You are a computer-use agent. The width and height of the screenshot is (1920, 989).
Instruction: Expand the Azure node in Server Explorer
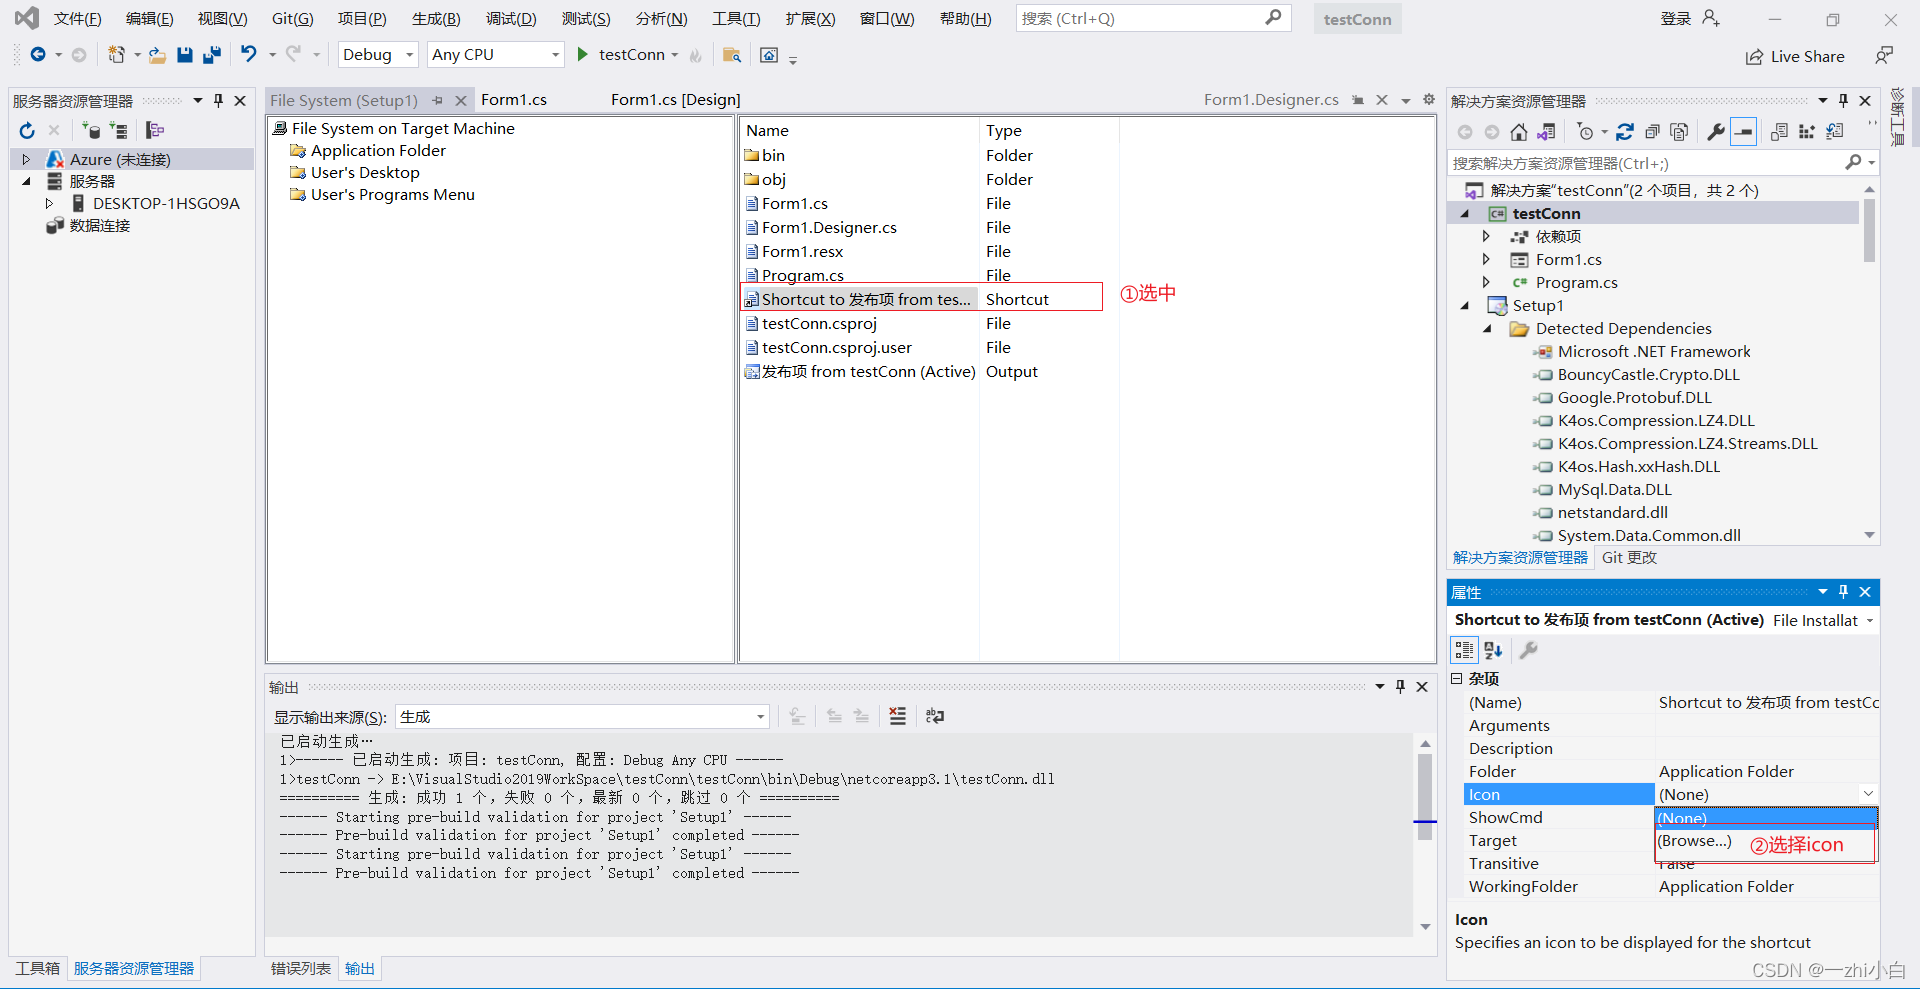click(26, 160)
